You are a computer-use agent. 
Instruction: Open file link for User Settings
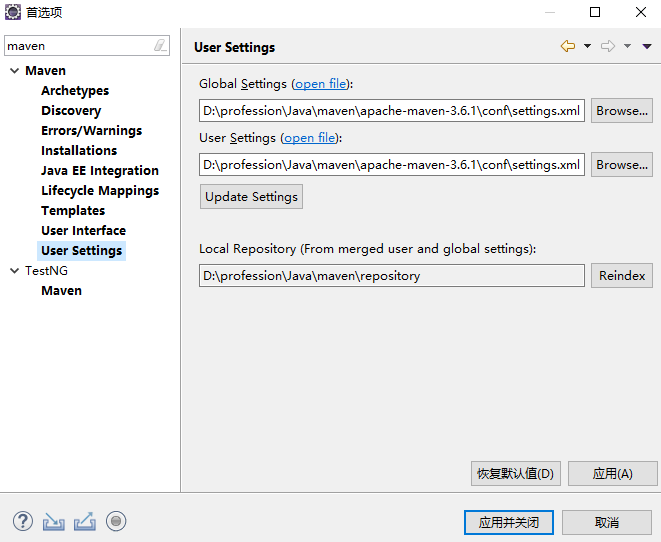[309, 138]
